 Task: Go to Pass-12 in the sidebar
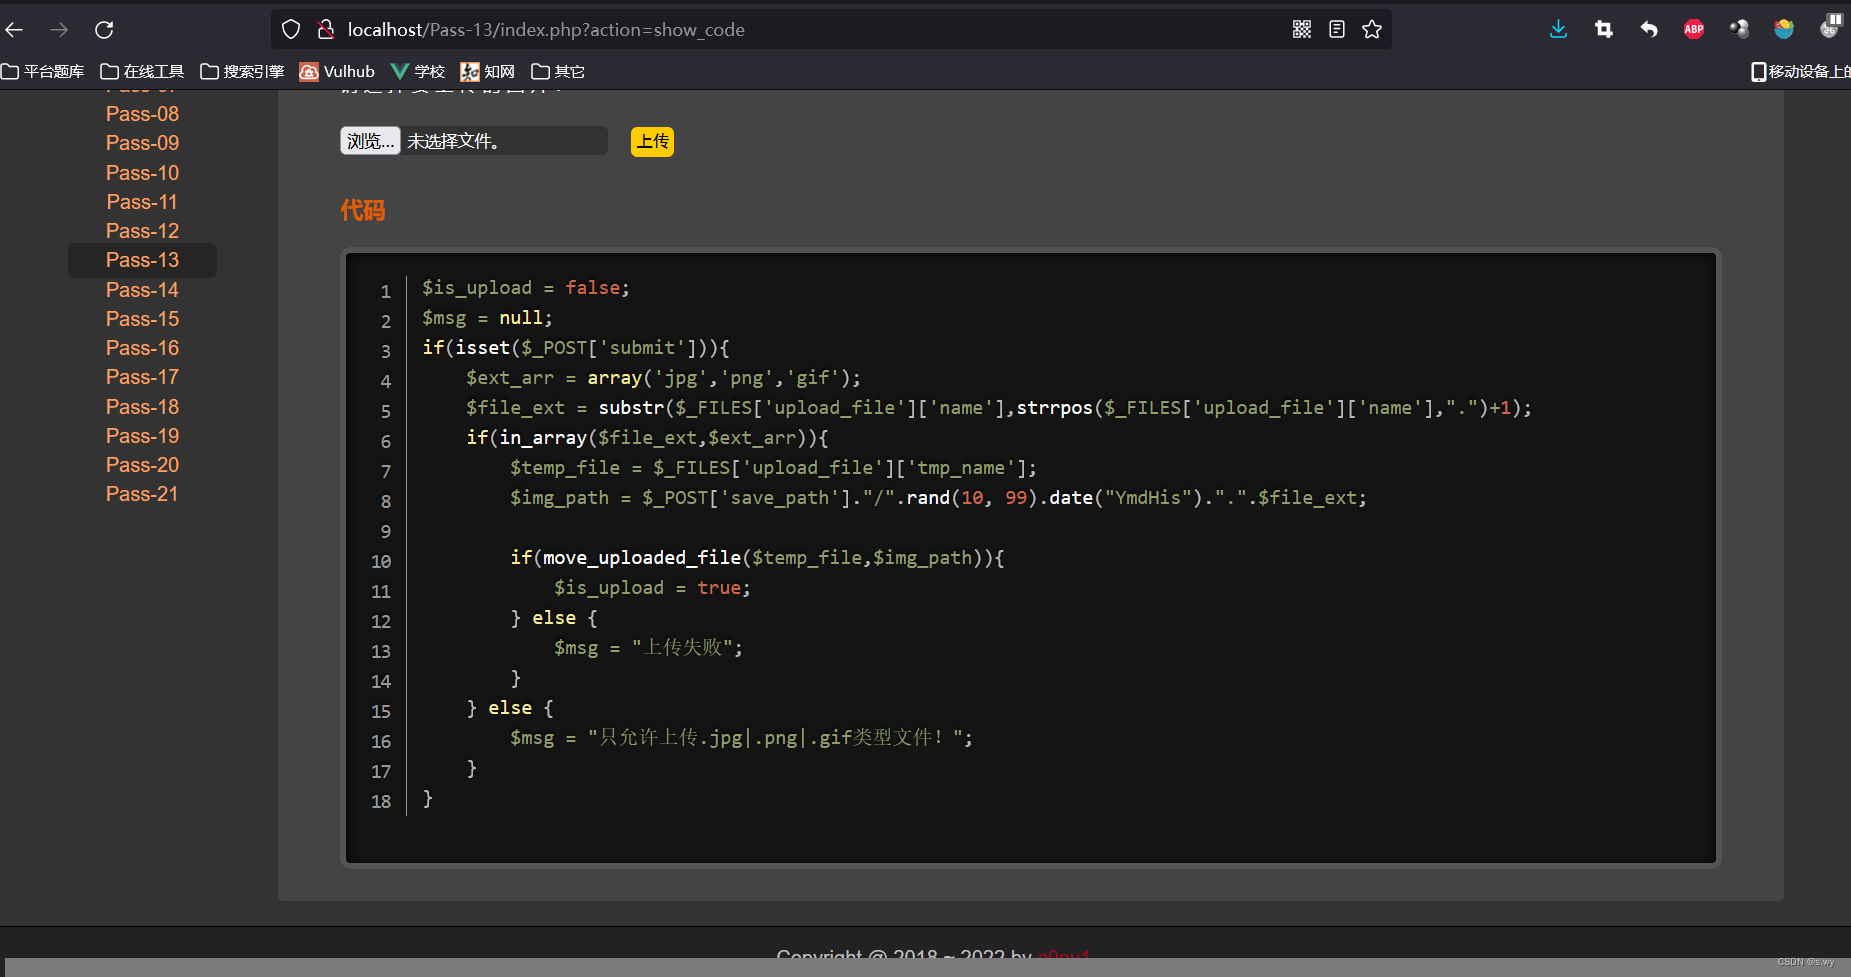click(142, 231)
